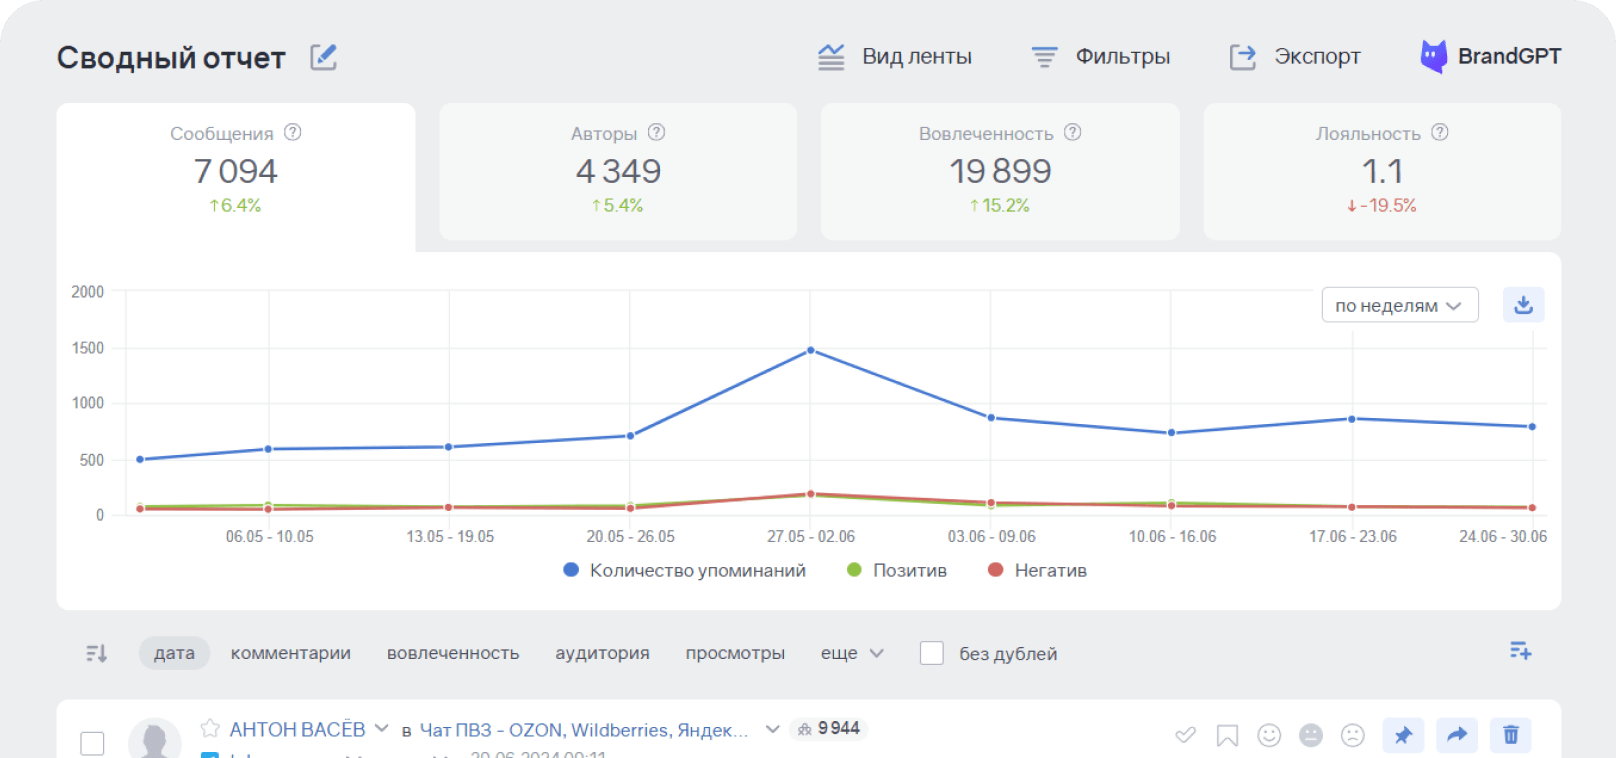The height and width of the screenshot is (758, 1616).
Task: Tick the без дублей checkbox
Action: [932, 653]
